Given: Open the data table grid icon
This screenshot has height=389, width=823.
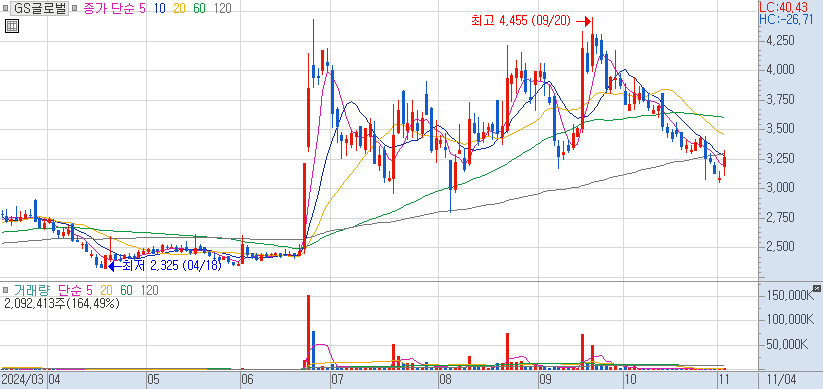Looking at the screenshot, I should [x=12, y=26].
